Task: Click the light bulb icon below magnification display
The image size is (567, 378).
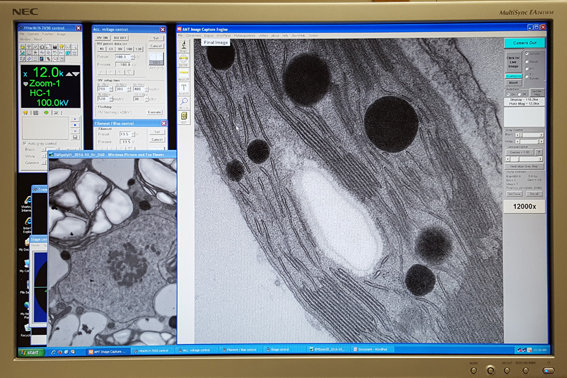Action: (26, 113)
